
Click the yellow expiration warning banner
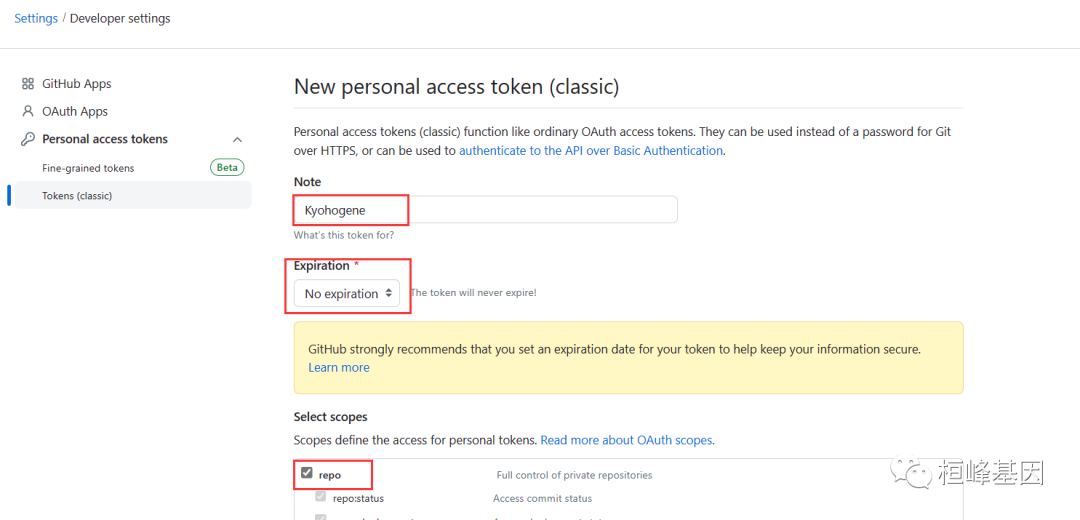pyautogui.click(x=628, y=357)
